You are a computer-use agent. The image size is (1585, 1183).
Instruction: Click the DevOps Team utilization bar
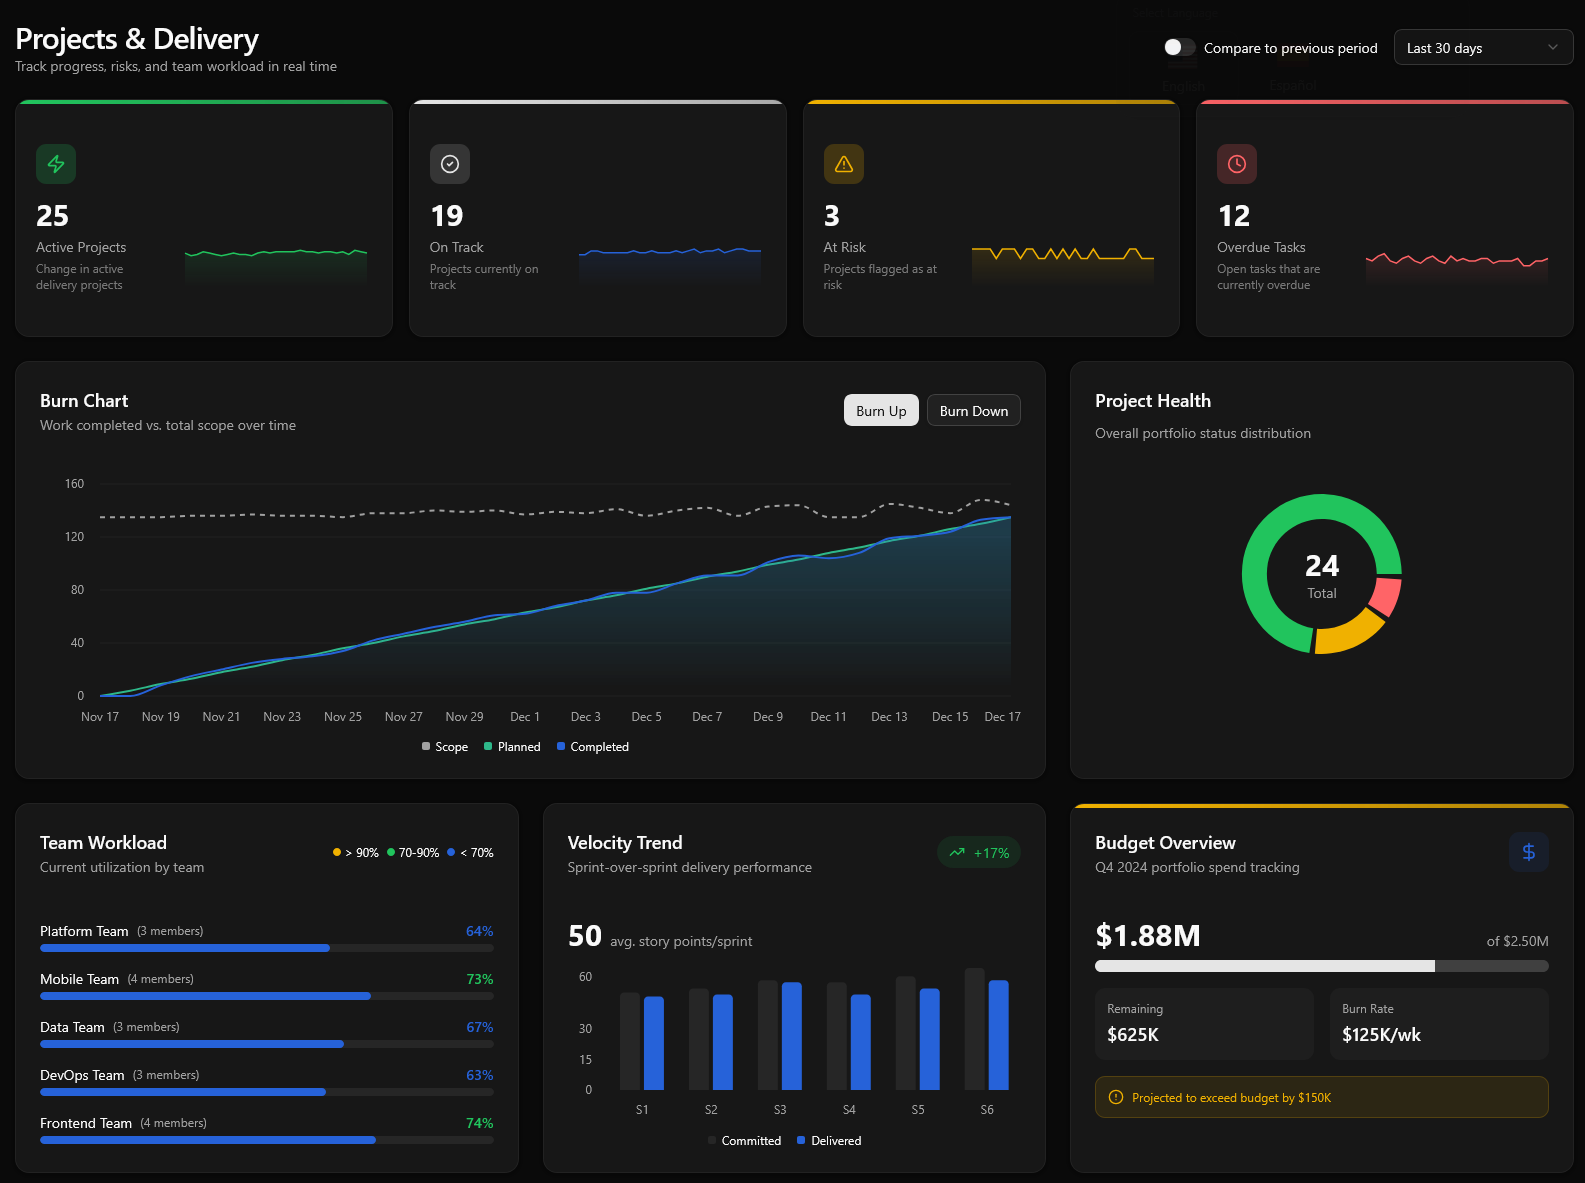click(267, 1092)
